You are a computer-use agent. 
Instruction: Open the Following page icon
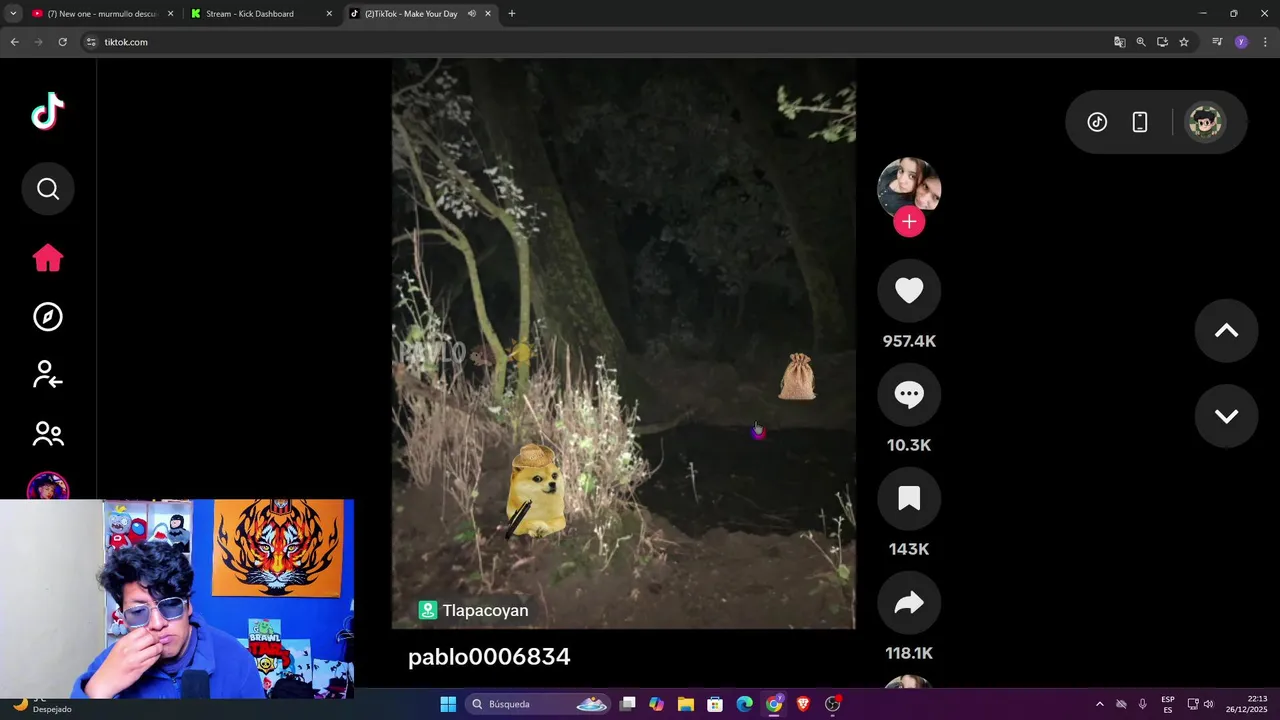coord(48,375)
